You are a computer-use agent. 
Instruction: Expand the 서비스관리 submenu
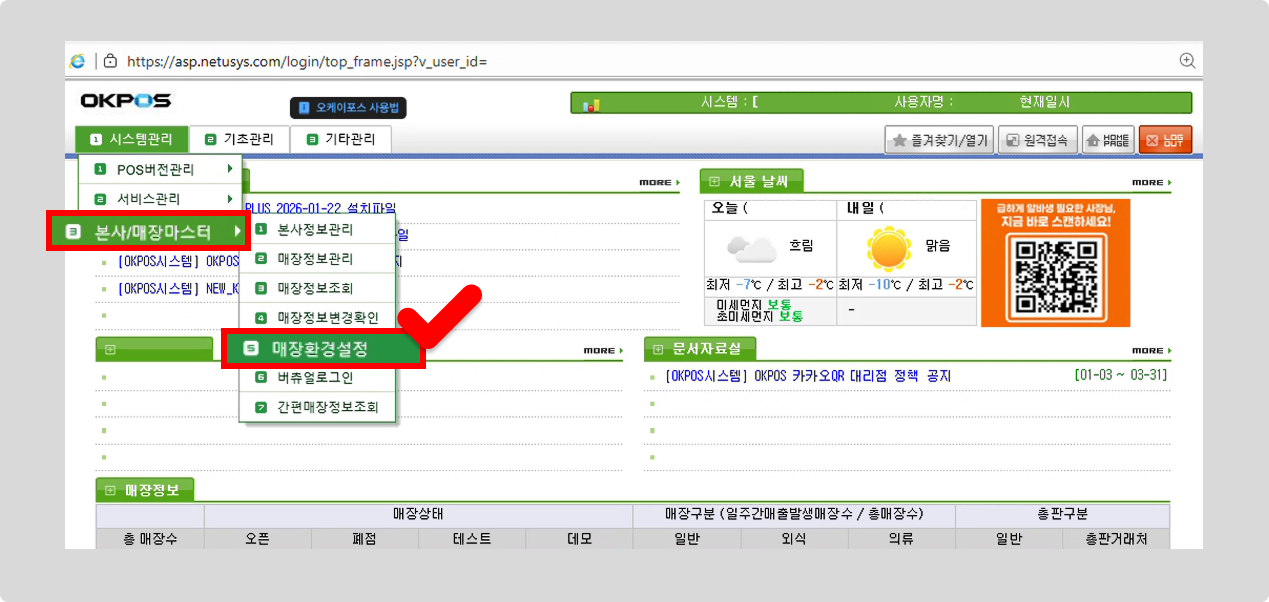coord(160,199)
